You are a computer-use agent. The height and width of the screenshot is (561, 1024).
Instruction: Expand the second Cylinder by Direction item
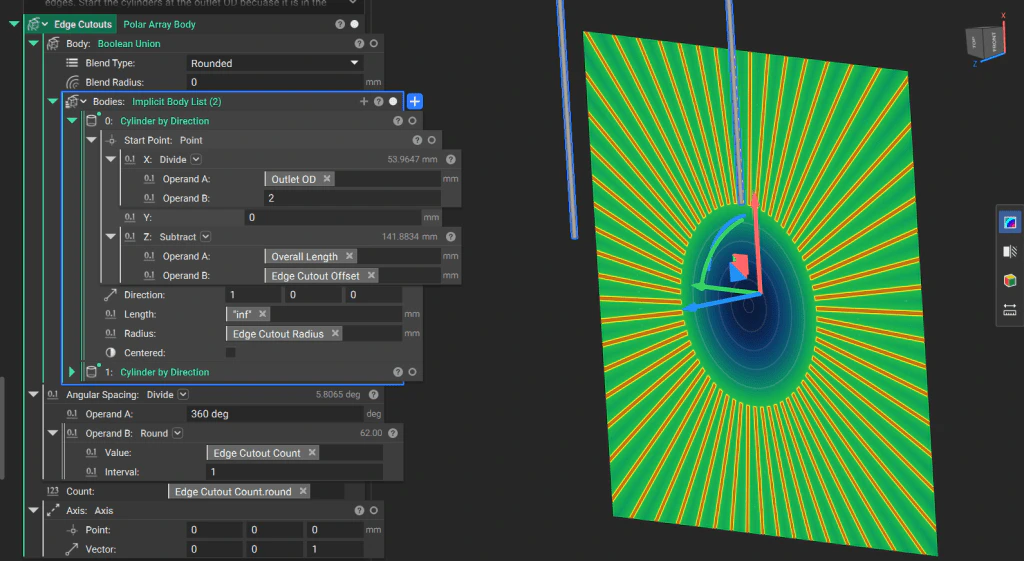point(72,372)
